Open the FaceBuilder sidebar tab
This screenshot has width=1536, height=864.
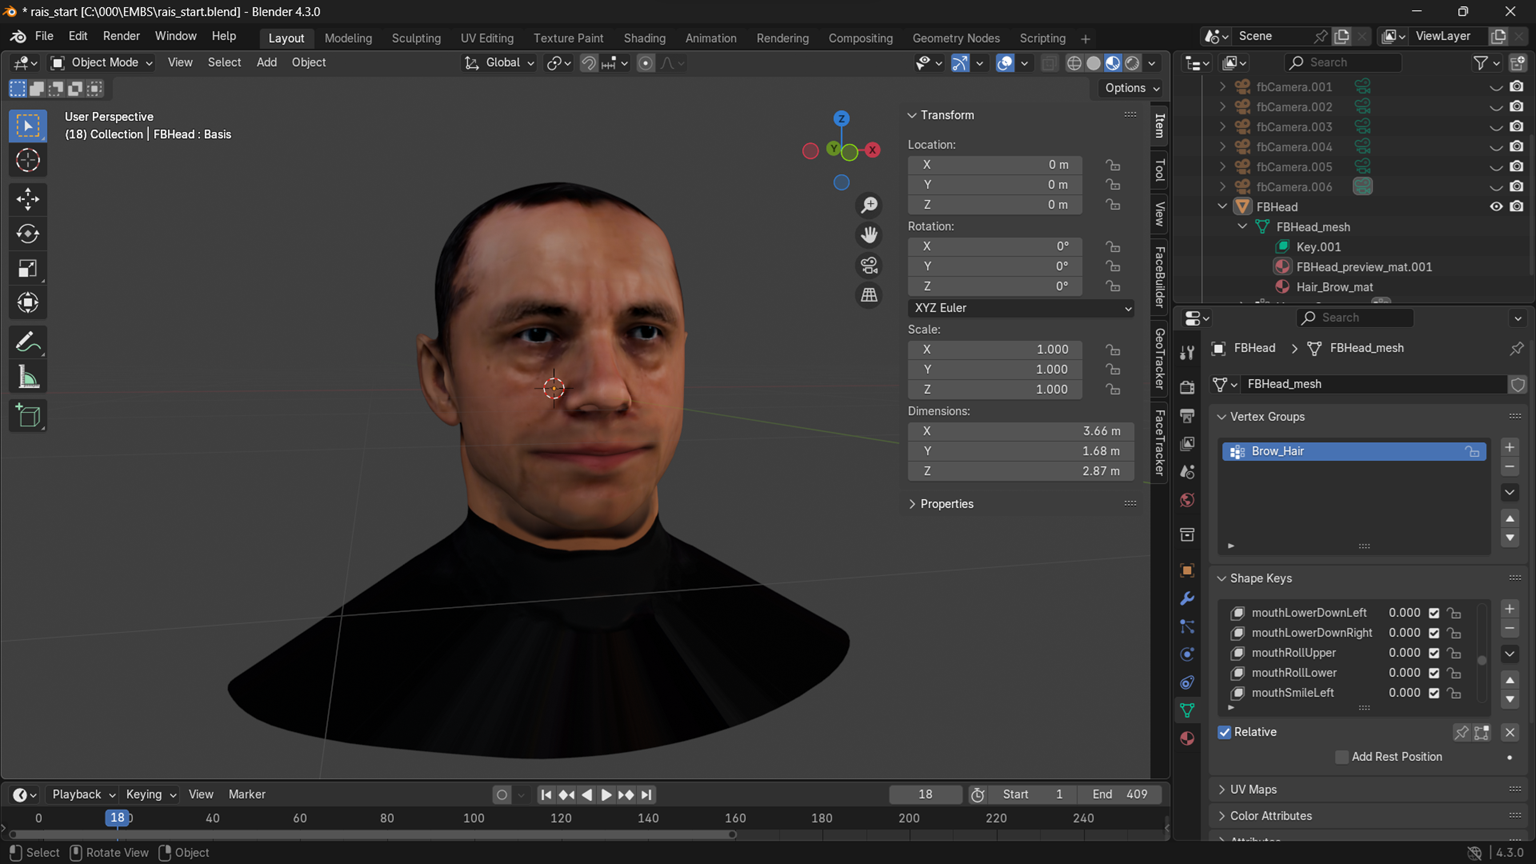(1159, 277)
